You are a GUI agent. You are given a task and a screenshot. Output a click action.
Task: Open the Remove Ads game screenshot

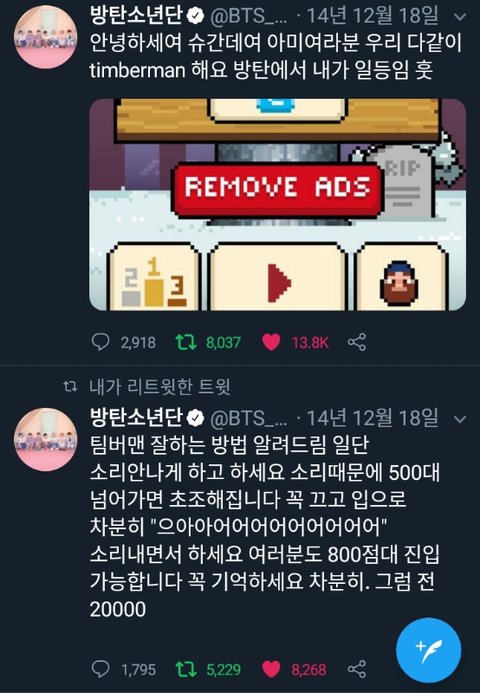pos(278,205)
